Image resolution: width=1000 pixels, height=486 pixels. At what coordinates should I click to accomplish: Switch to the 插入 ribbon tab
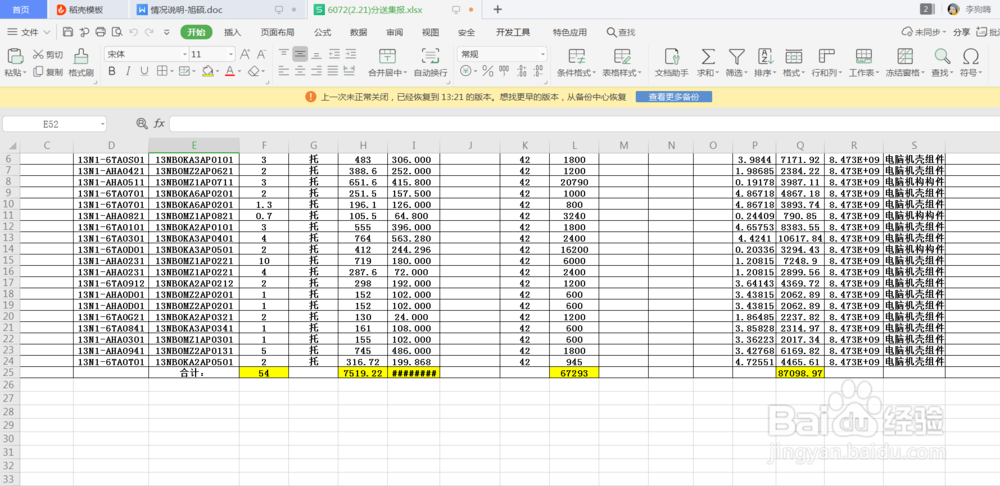pos(232,32)
